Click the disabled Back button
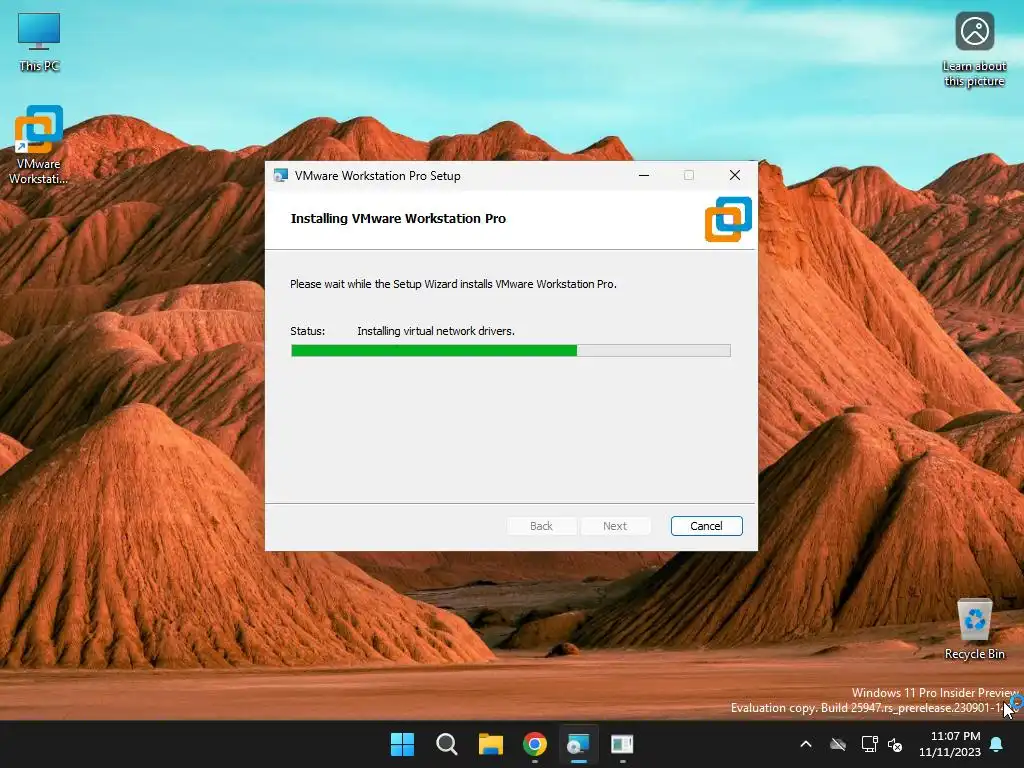 541,526
